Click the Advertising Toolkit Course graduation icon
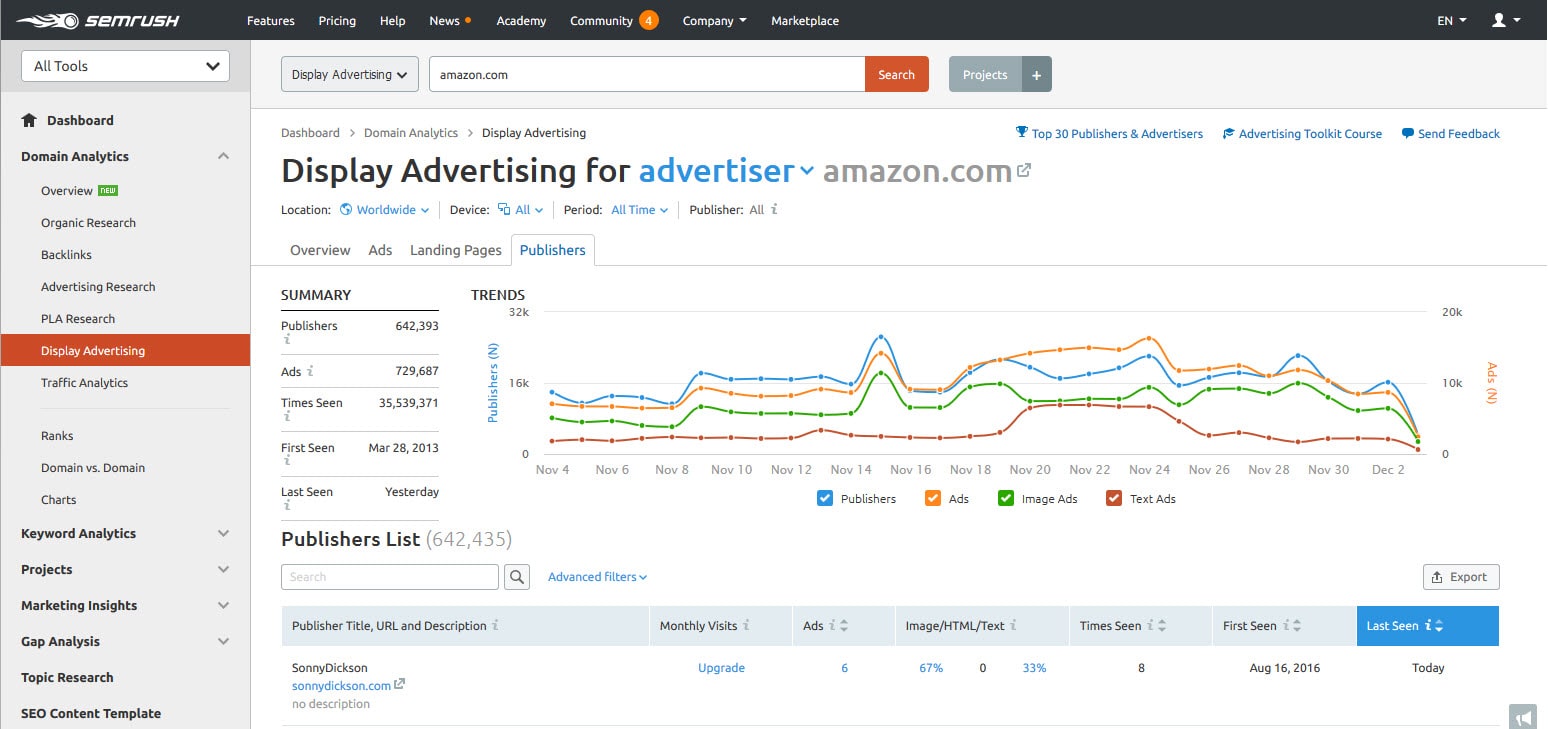 (1228, 133)
